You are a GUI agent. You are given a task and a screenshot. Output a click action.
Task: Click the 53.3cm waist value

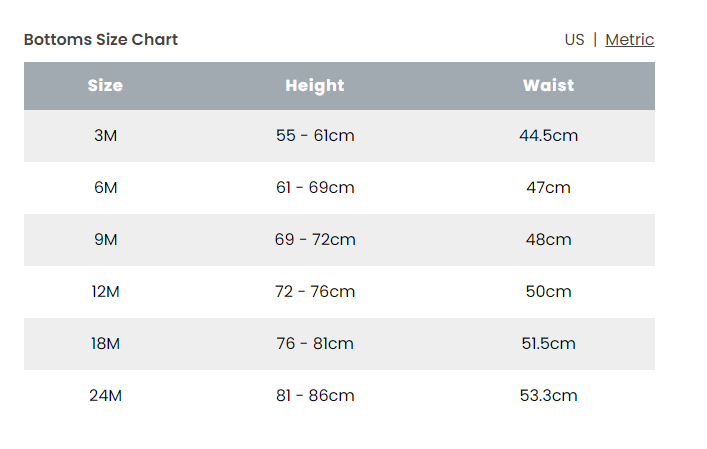(x=548, y=396)
